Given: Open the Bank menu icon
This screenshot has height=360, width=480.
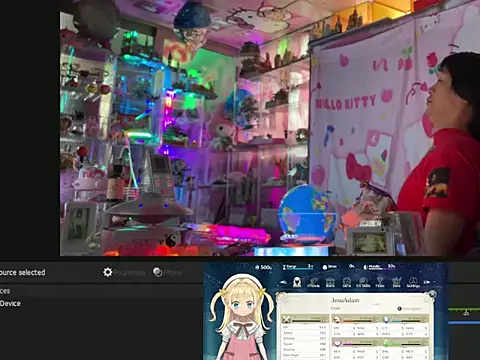Looking at the screenshot, I should coord(330,282).
